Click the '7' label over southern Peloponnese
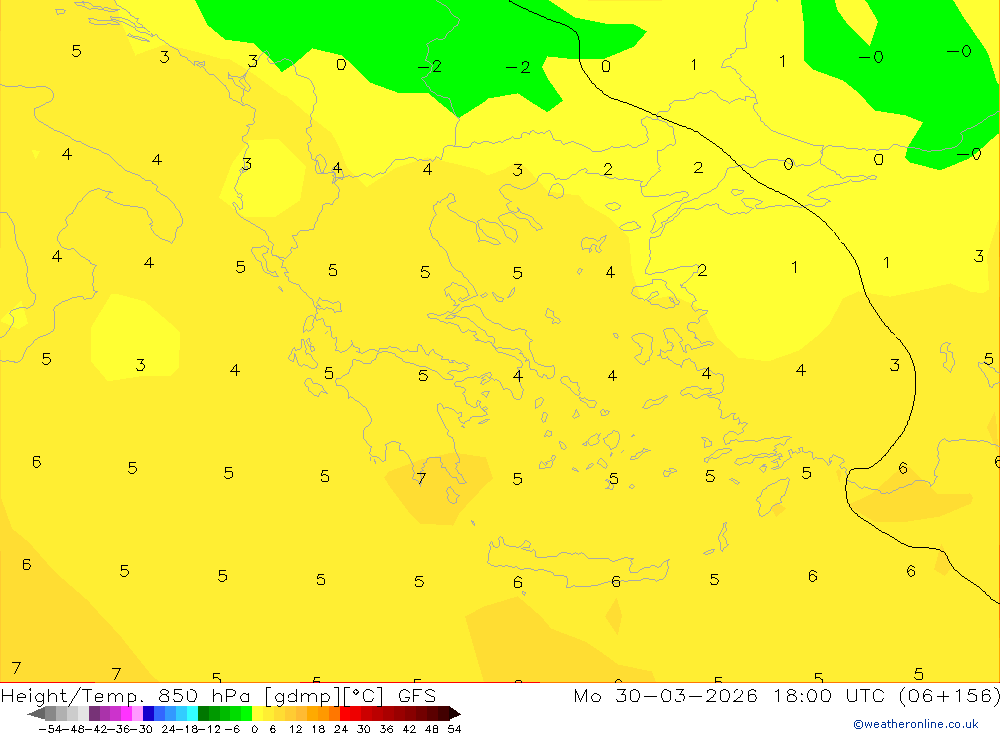This screenshot has width=1000, height=733. [x=421, y=478]
